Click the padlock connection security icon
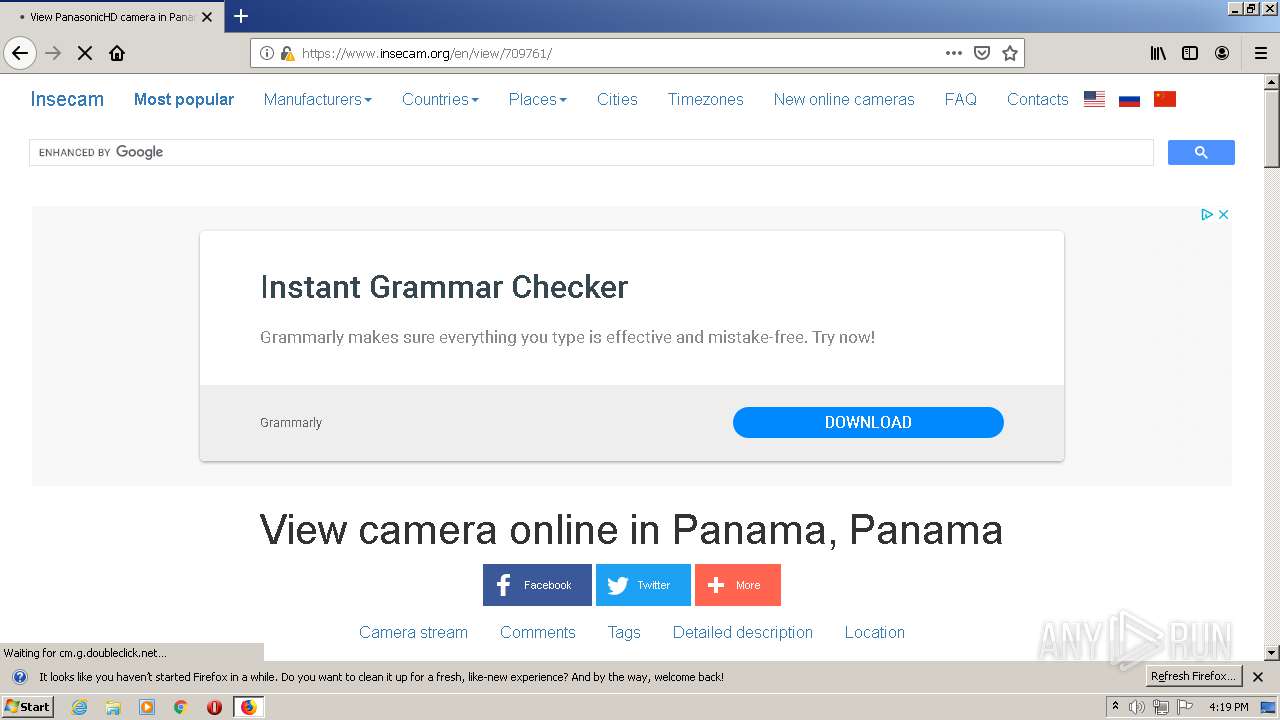1280x720 pixels. click(x=287, y=53)
